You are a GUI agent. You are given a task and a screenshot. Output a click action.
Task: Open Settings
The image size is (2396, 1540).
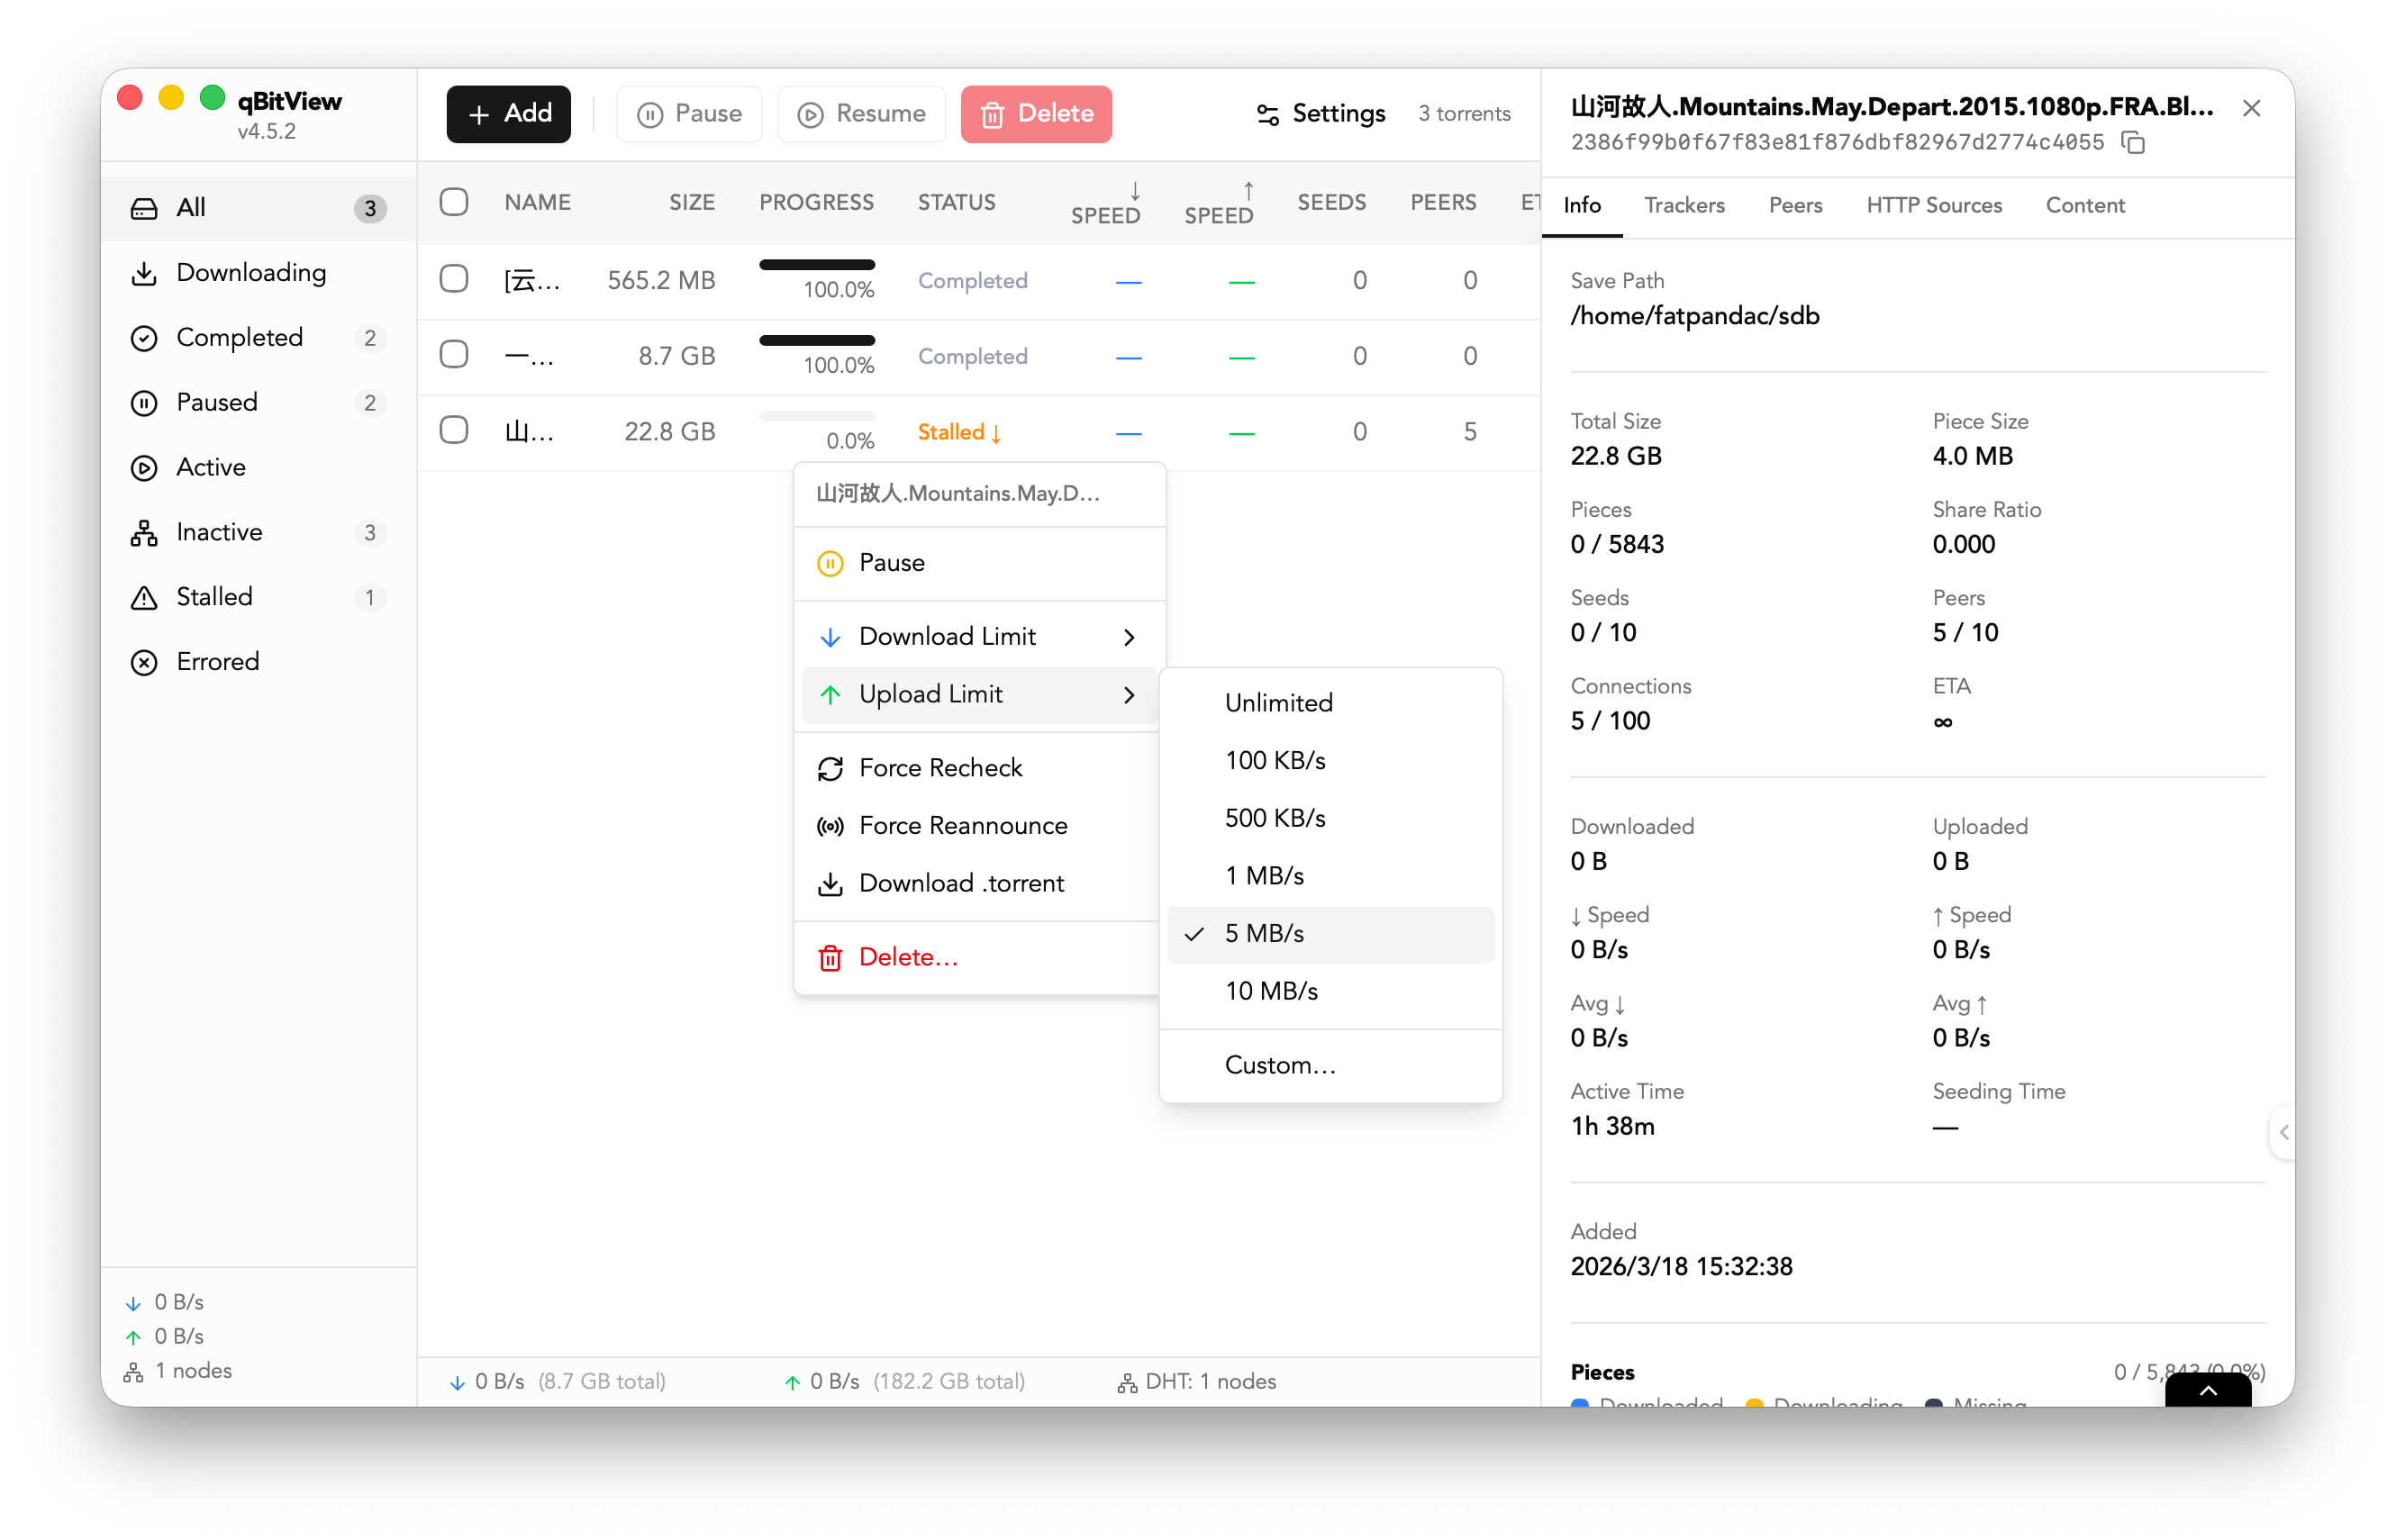click(x=1320, y=114)
